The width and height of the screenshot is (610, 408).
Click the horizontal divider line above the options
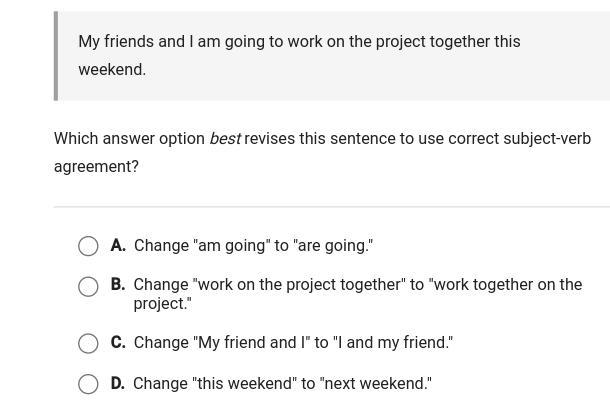point(331,207)
